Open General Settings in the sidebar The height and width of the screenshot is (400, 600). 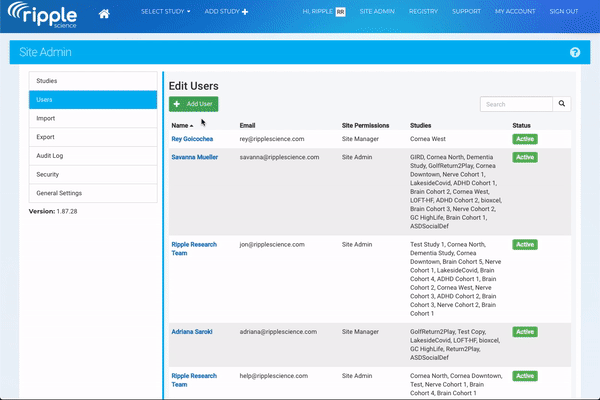pyautogui.click(x=93, y=193)
